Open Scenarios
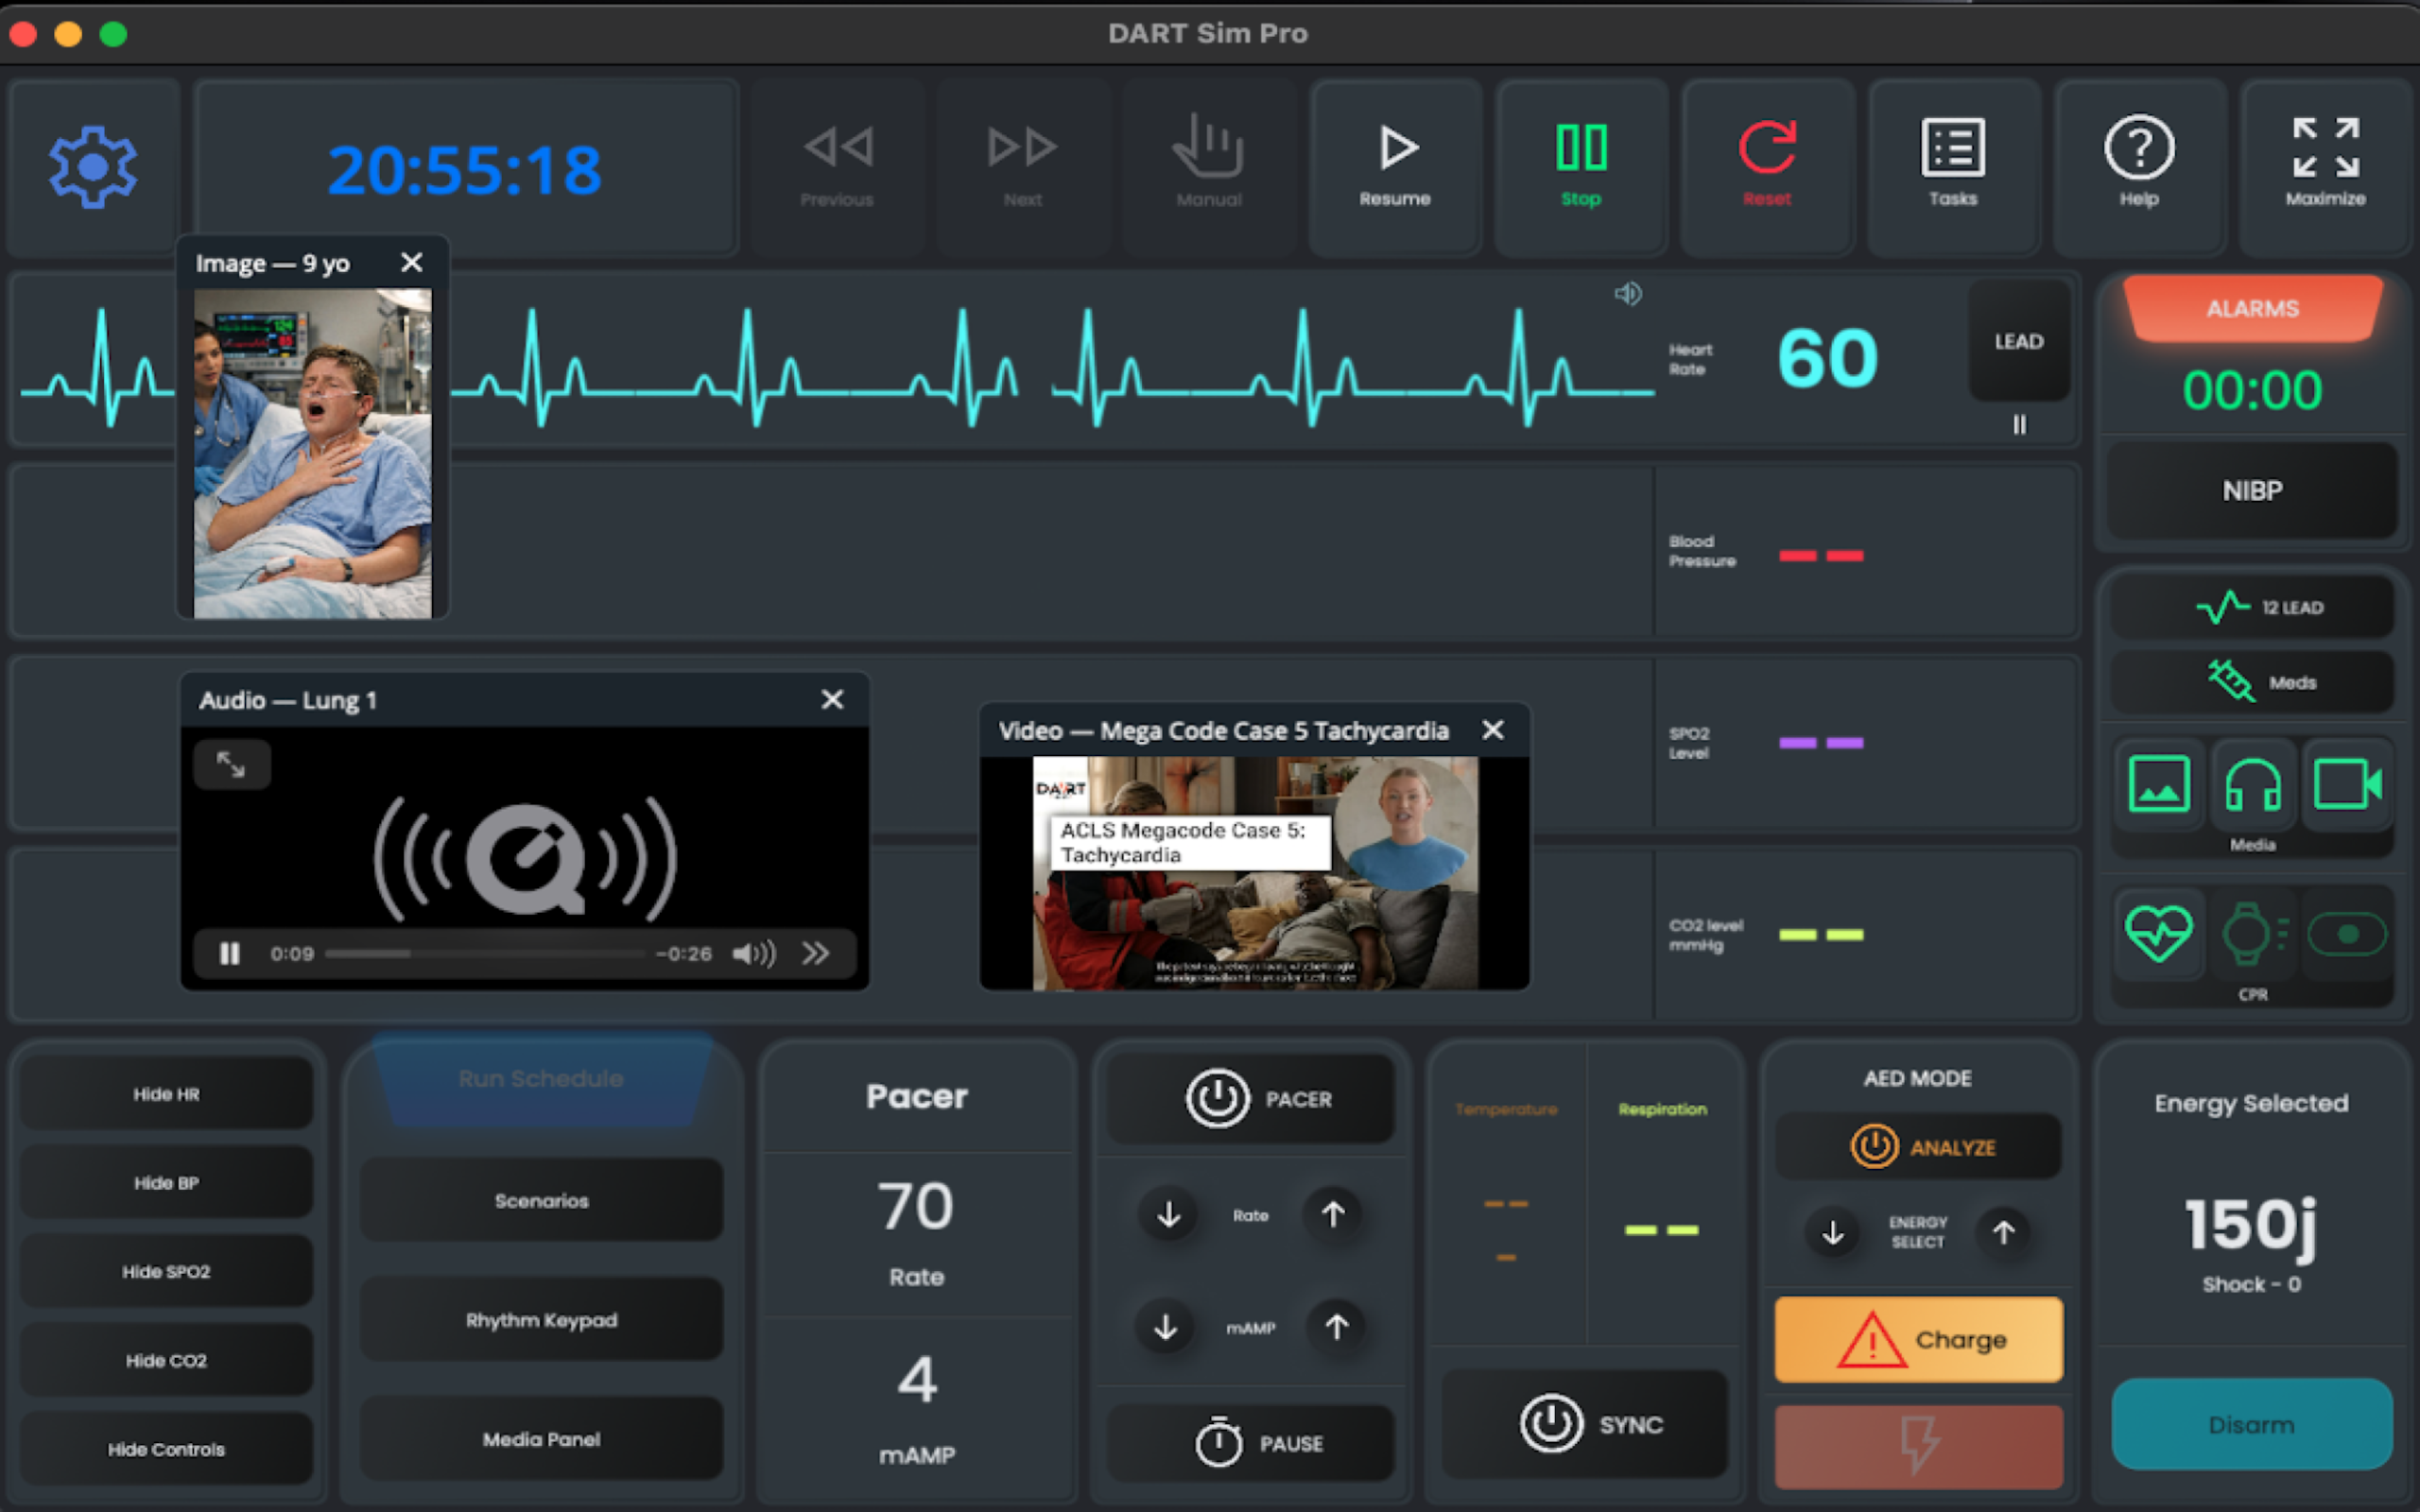 pyautogui.click(x=541, y=1201)
